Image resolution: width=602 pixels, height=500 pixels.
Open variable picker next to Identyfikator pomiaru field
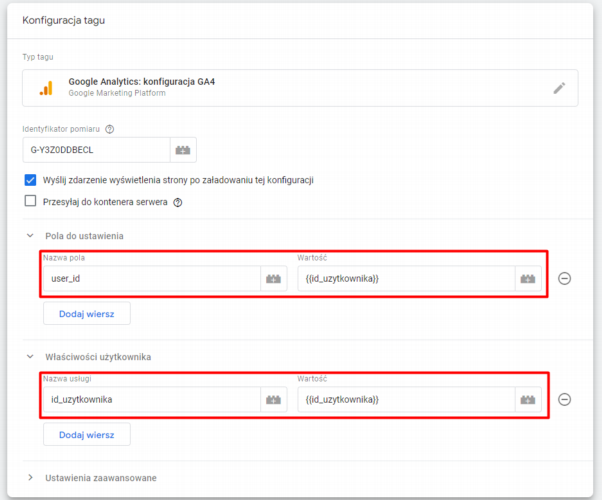[183, 150]
